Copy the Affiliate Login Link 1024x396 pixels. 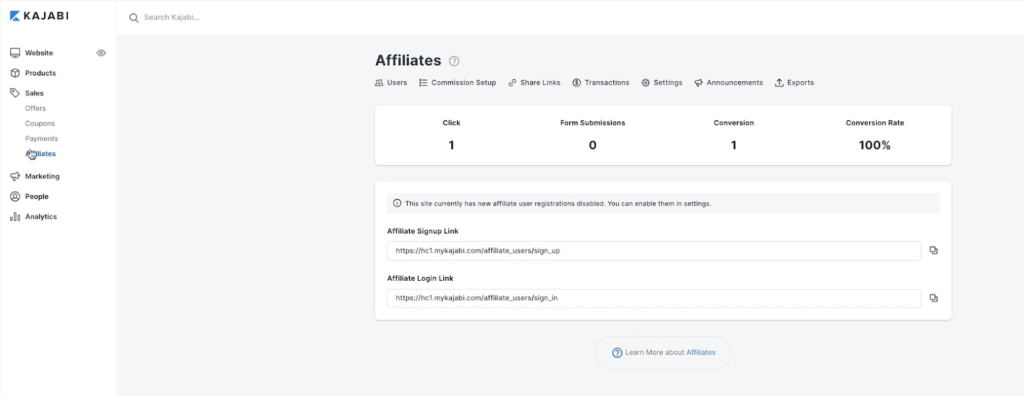(x=933, y=298)
